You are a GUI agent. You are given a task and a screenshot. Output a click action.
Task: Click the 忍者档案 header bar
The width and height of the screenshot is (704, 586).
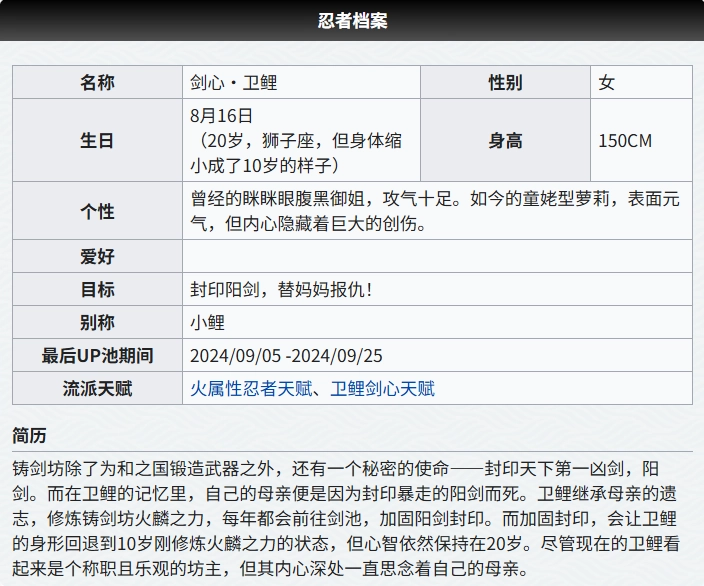352,20
